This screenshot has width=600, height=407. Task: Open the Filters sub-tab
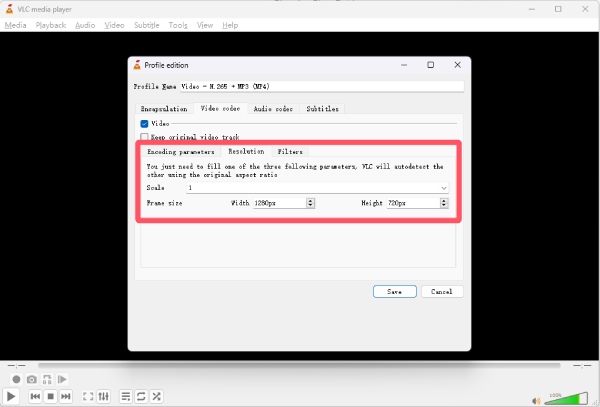(x=290, y=152)
